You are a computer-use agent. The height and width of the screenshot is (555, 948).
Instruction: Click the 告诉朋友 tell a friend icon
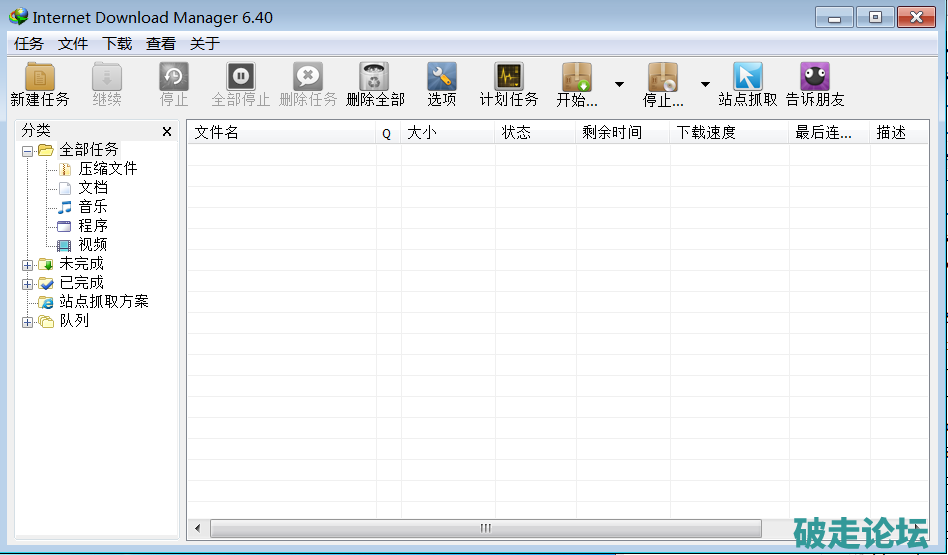click(815, 77)
